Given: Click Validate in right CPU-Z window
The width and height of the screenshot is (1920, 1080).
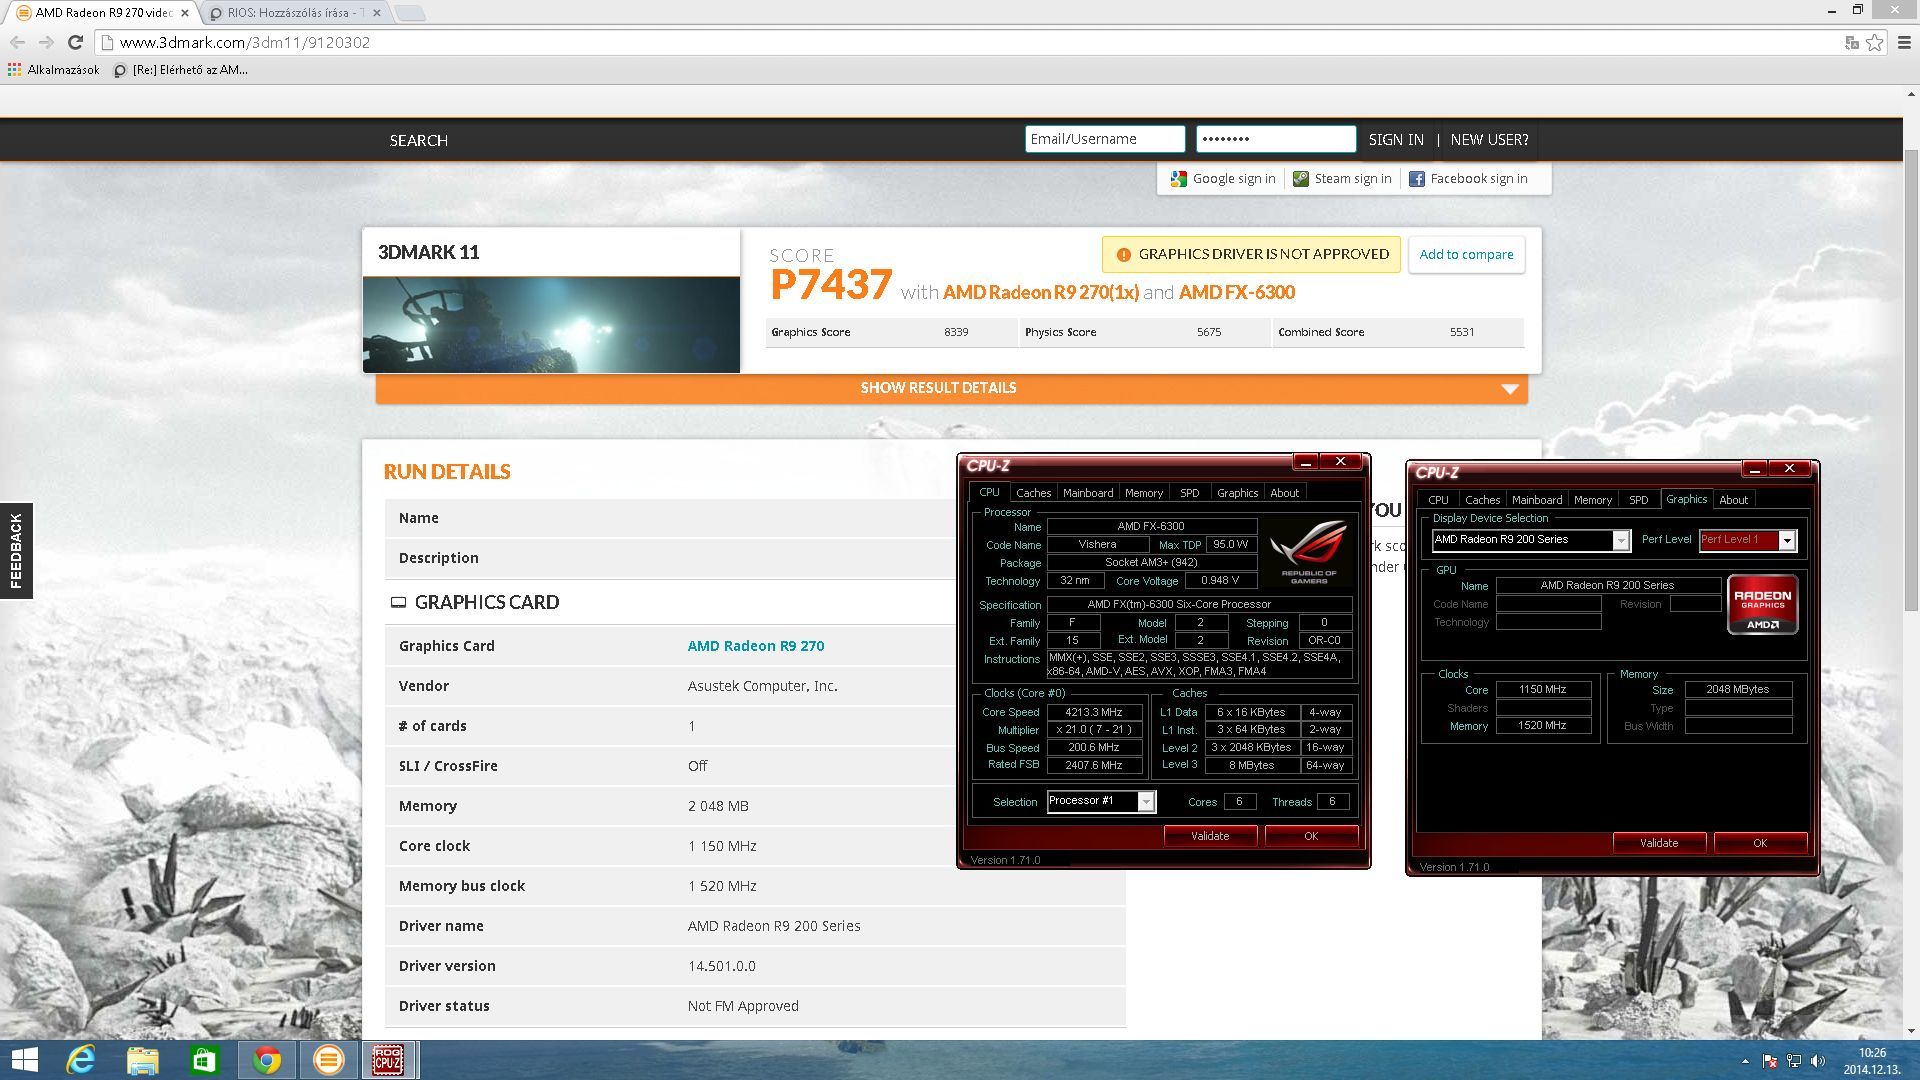Looking at the screenshot, I should (1659, 843).
